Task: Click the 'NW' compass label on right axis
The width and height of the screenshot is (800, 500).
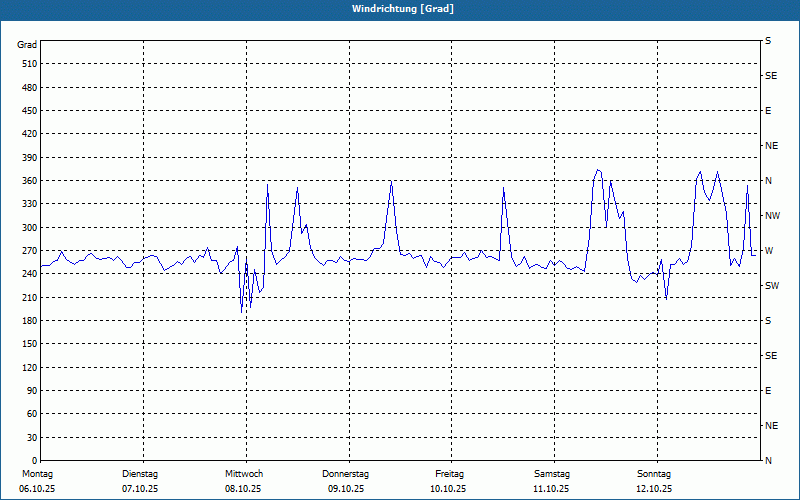Action: pyautogui.click(x=771, y=216)
